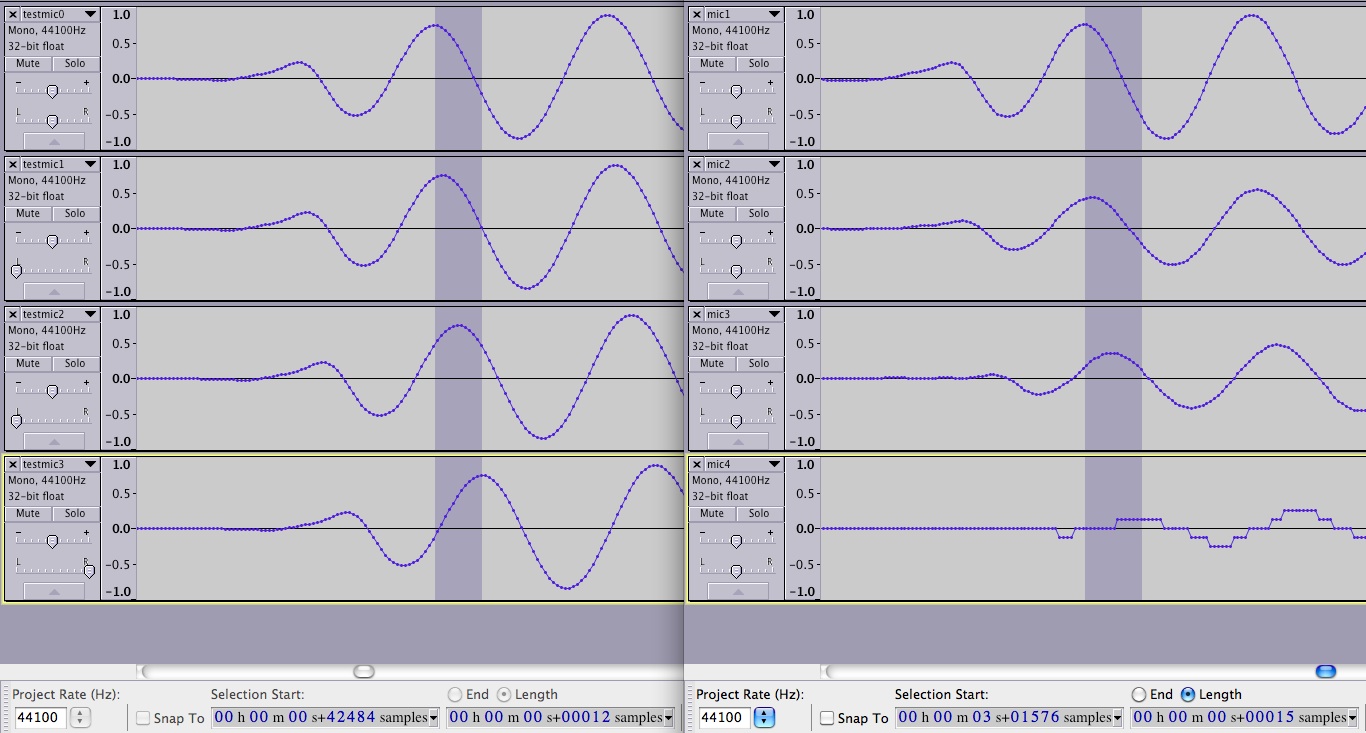Viewport: 1366px width, 733px height.
Task: Close the mic2 track with its X button
Action: point(697,164)
